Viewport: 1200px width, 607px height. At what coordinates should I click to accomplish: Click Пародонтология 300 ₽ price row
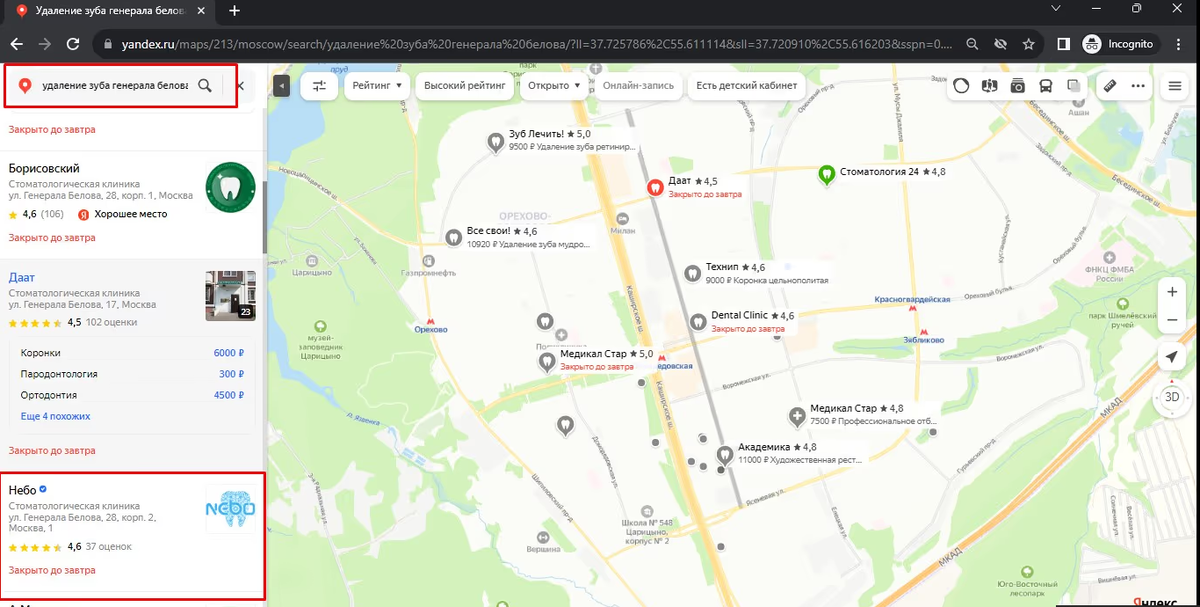click(132, 374)
